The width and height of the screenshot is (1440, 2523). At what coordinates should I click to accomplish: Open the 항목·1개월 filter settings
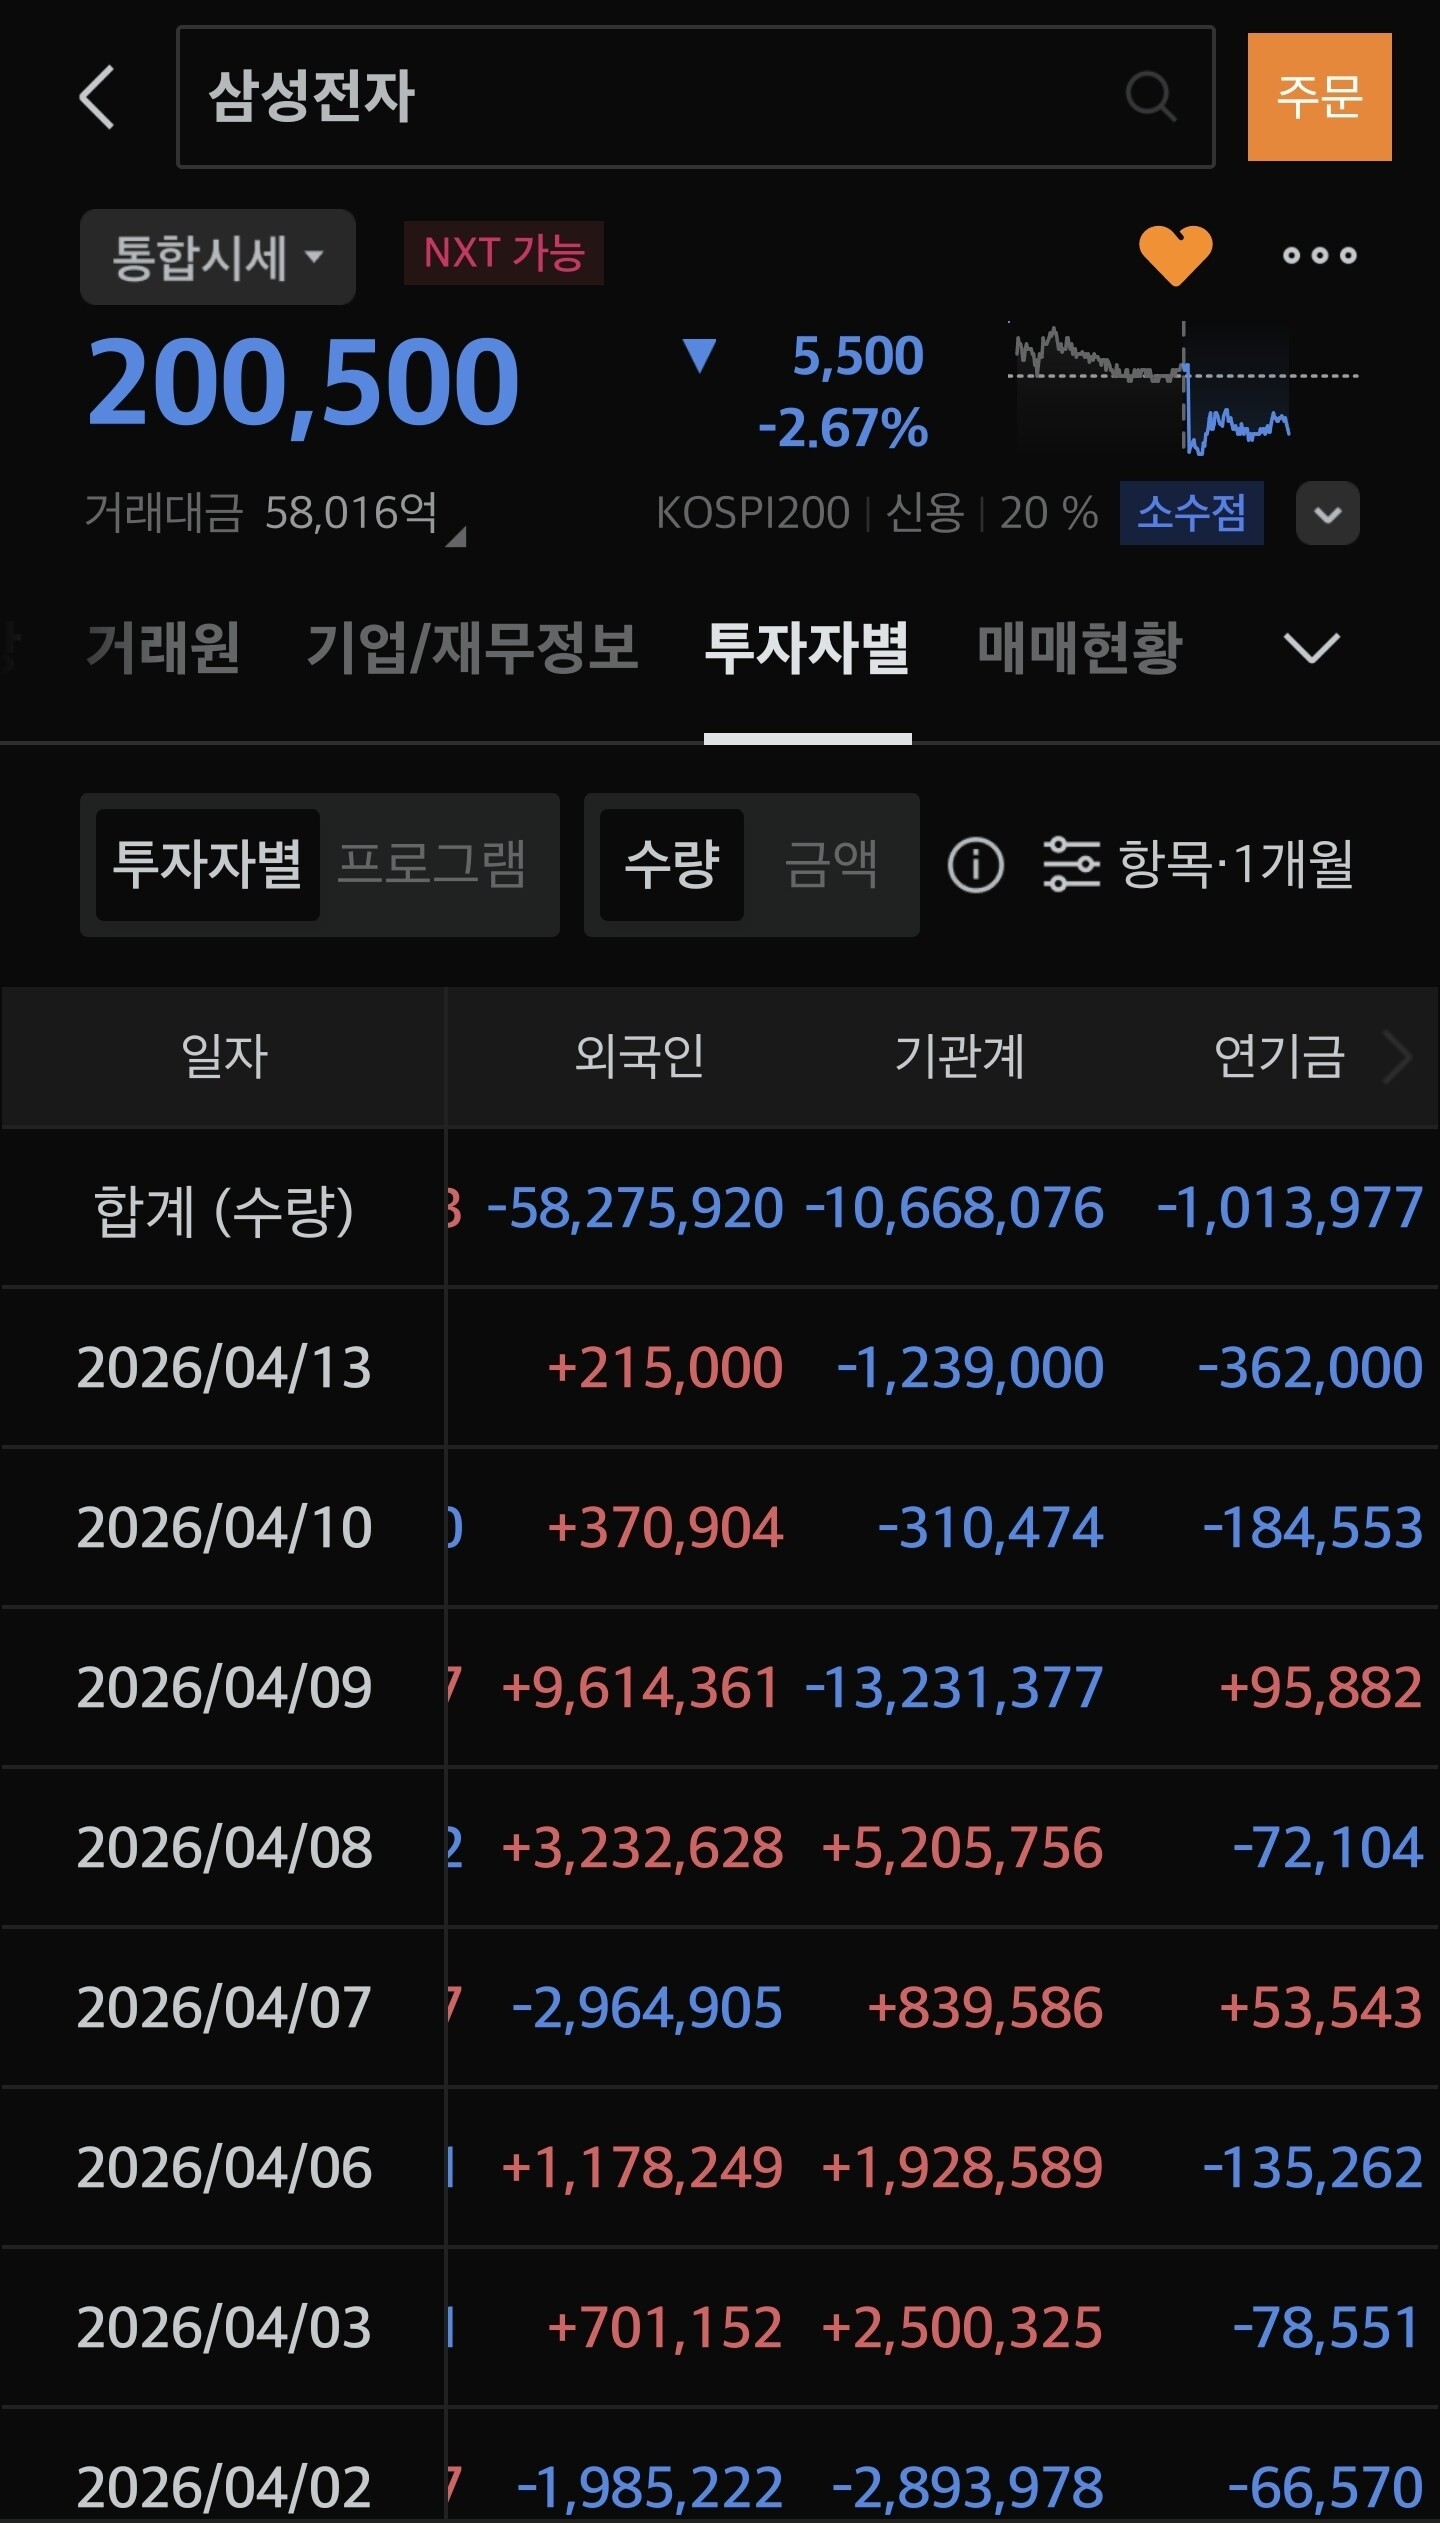pos(1198,865)
